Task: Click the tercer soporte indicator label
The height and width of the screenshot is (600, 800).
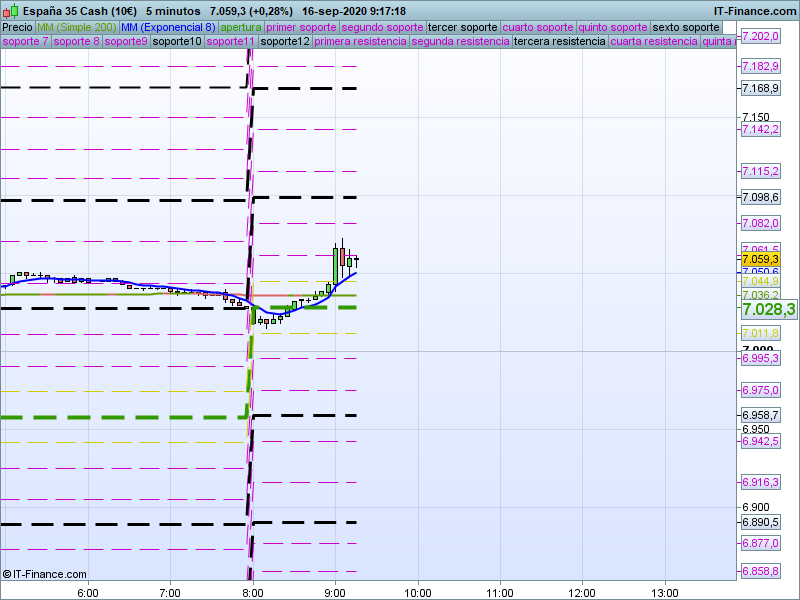Action: 461,27
